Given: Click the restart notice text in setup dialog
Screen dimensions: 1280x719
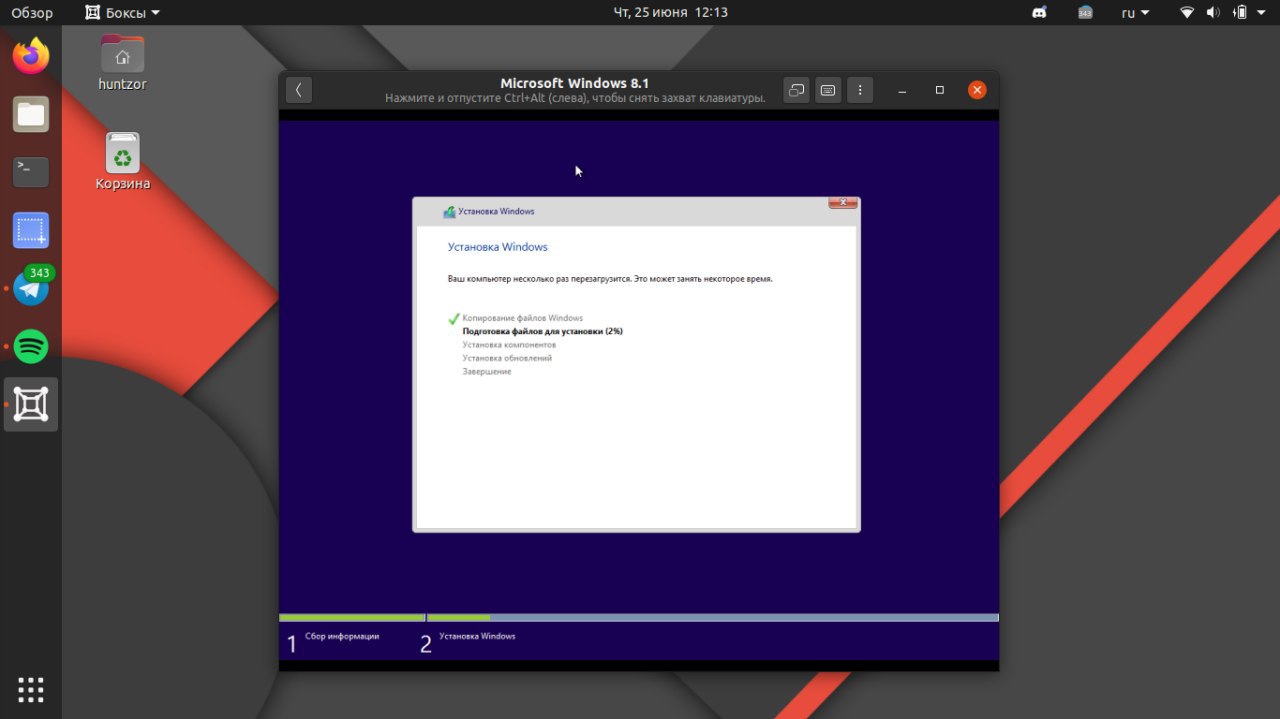Looking at the screenshot, I should point(610,279).
